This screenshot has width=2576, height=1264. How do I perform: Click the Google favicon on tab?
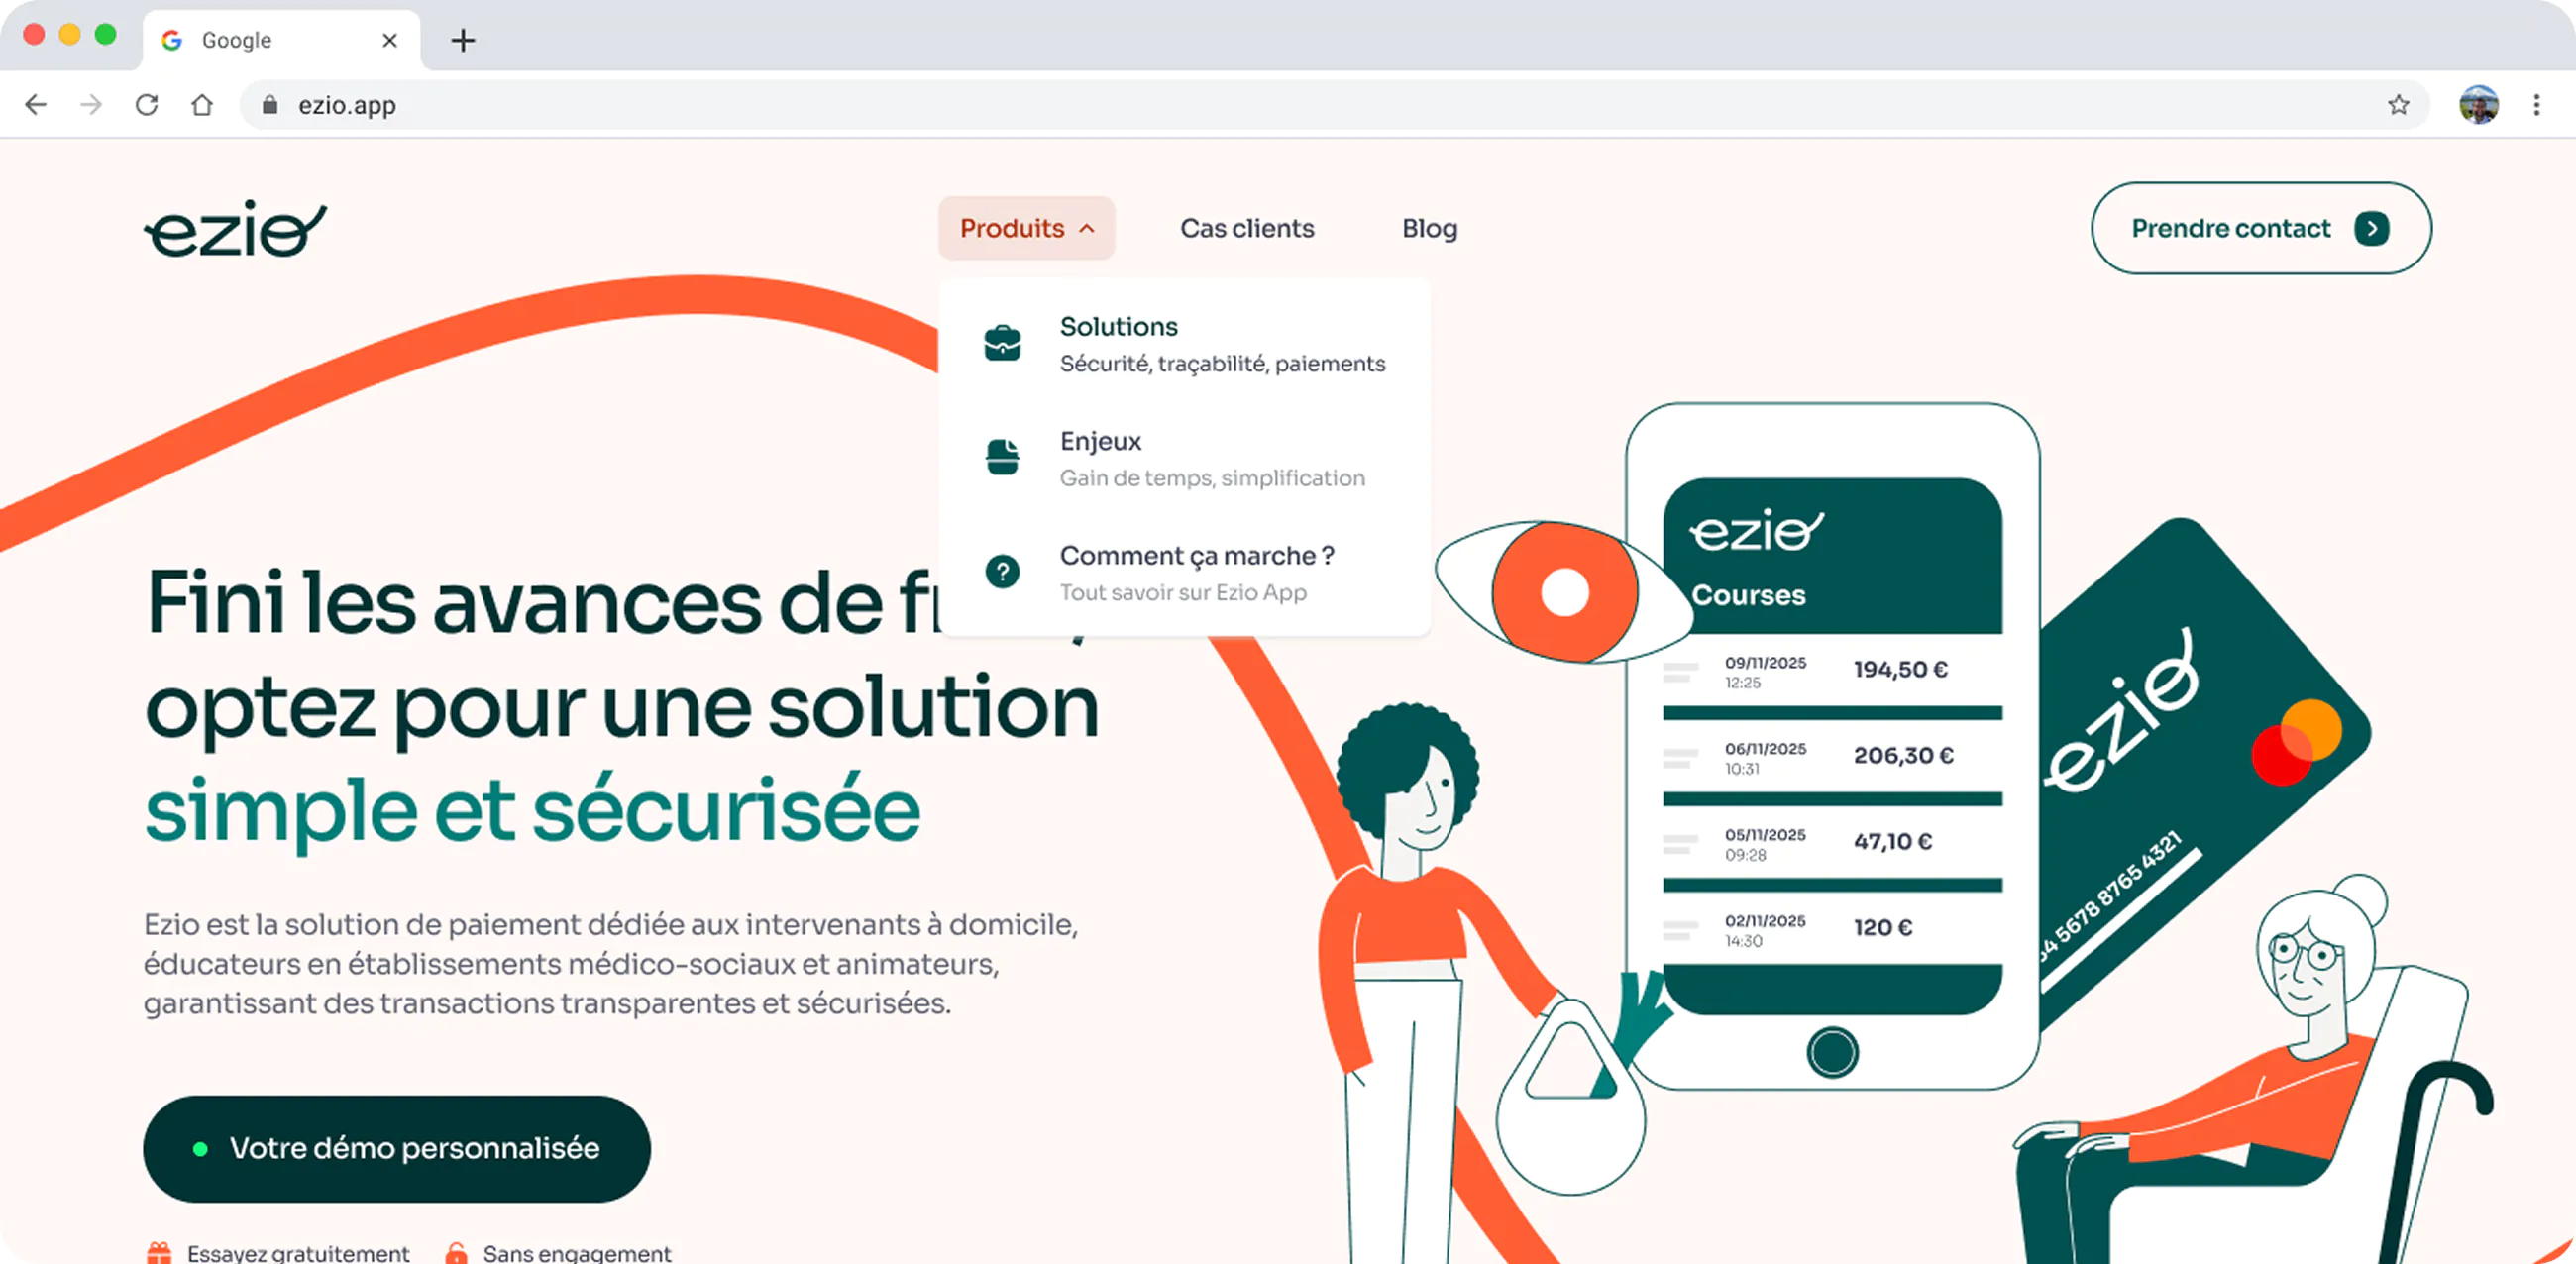172,40
